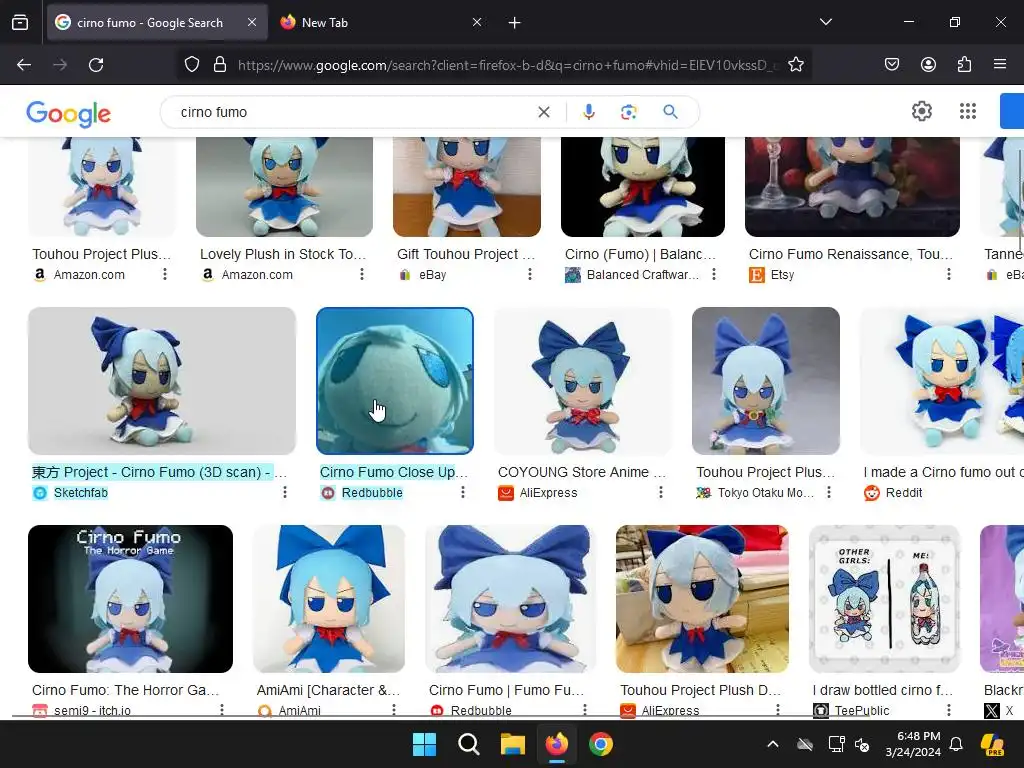List all tabs dropdown arrow
This screenshot has height=768, width=1024.
[826, 22]
